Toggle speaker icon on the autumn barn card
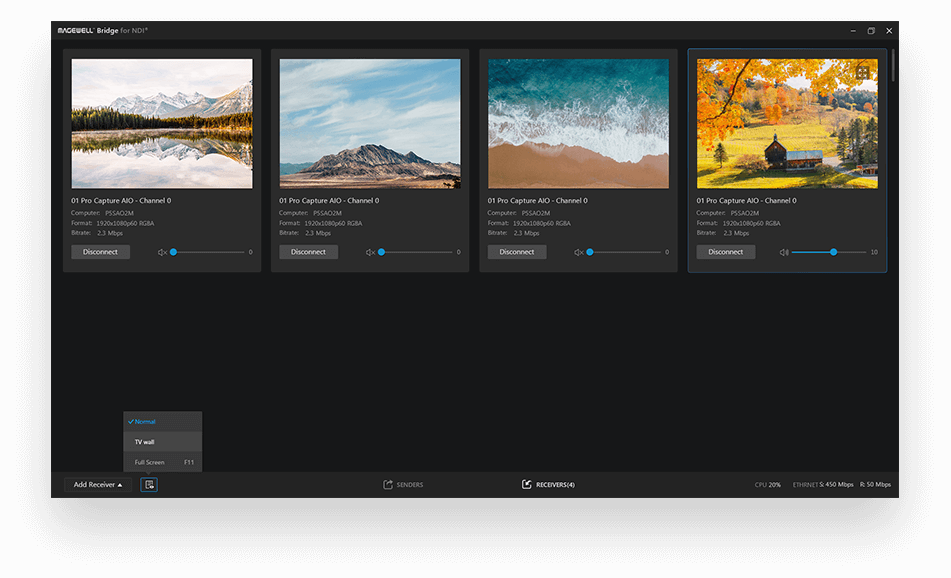The height and width of the screenshot is (578, 951). click(784, 252)
